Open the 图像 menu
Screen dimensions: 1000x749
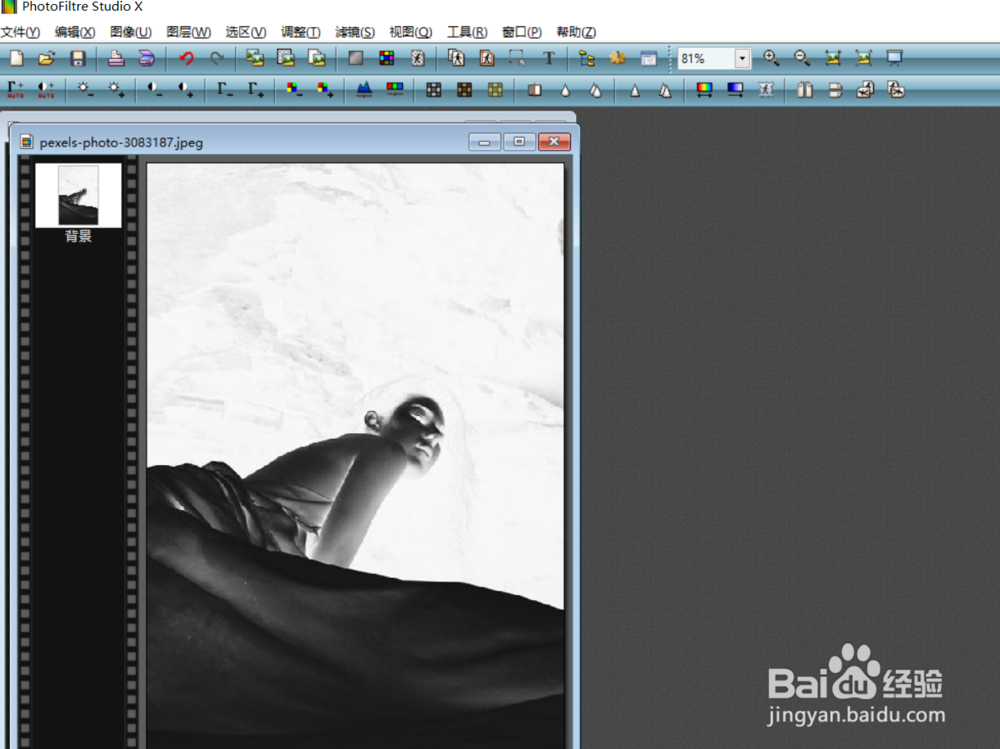(x=131, y=32)
